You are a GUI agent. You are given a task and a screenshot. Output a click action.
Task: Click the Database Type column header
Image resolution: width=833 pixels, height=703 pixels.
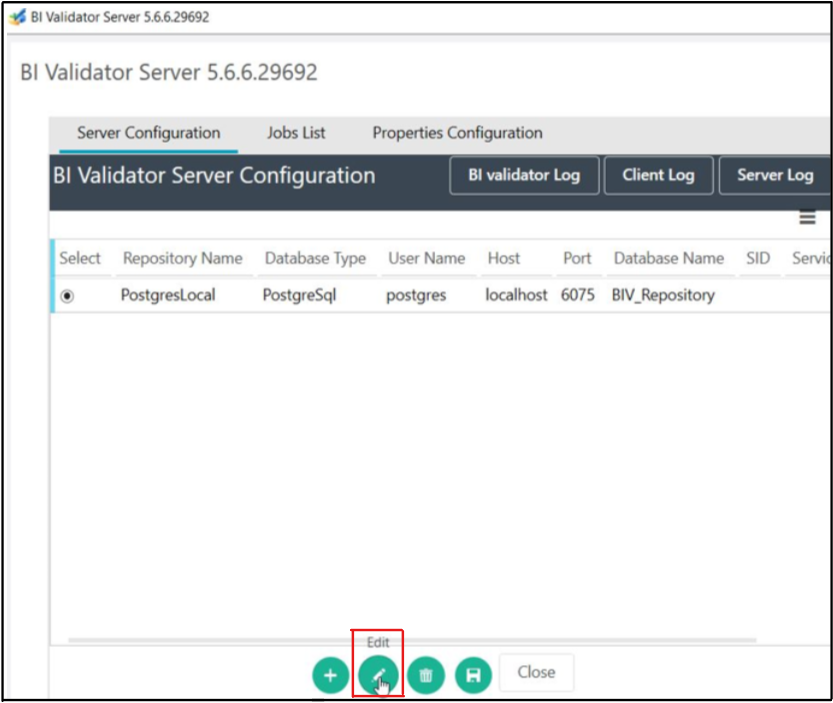[315, 258]
